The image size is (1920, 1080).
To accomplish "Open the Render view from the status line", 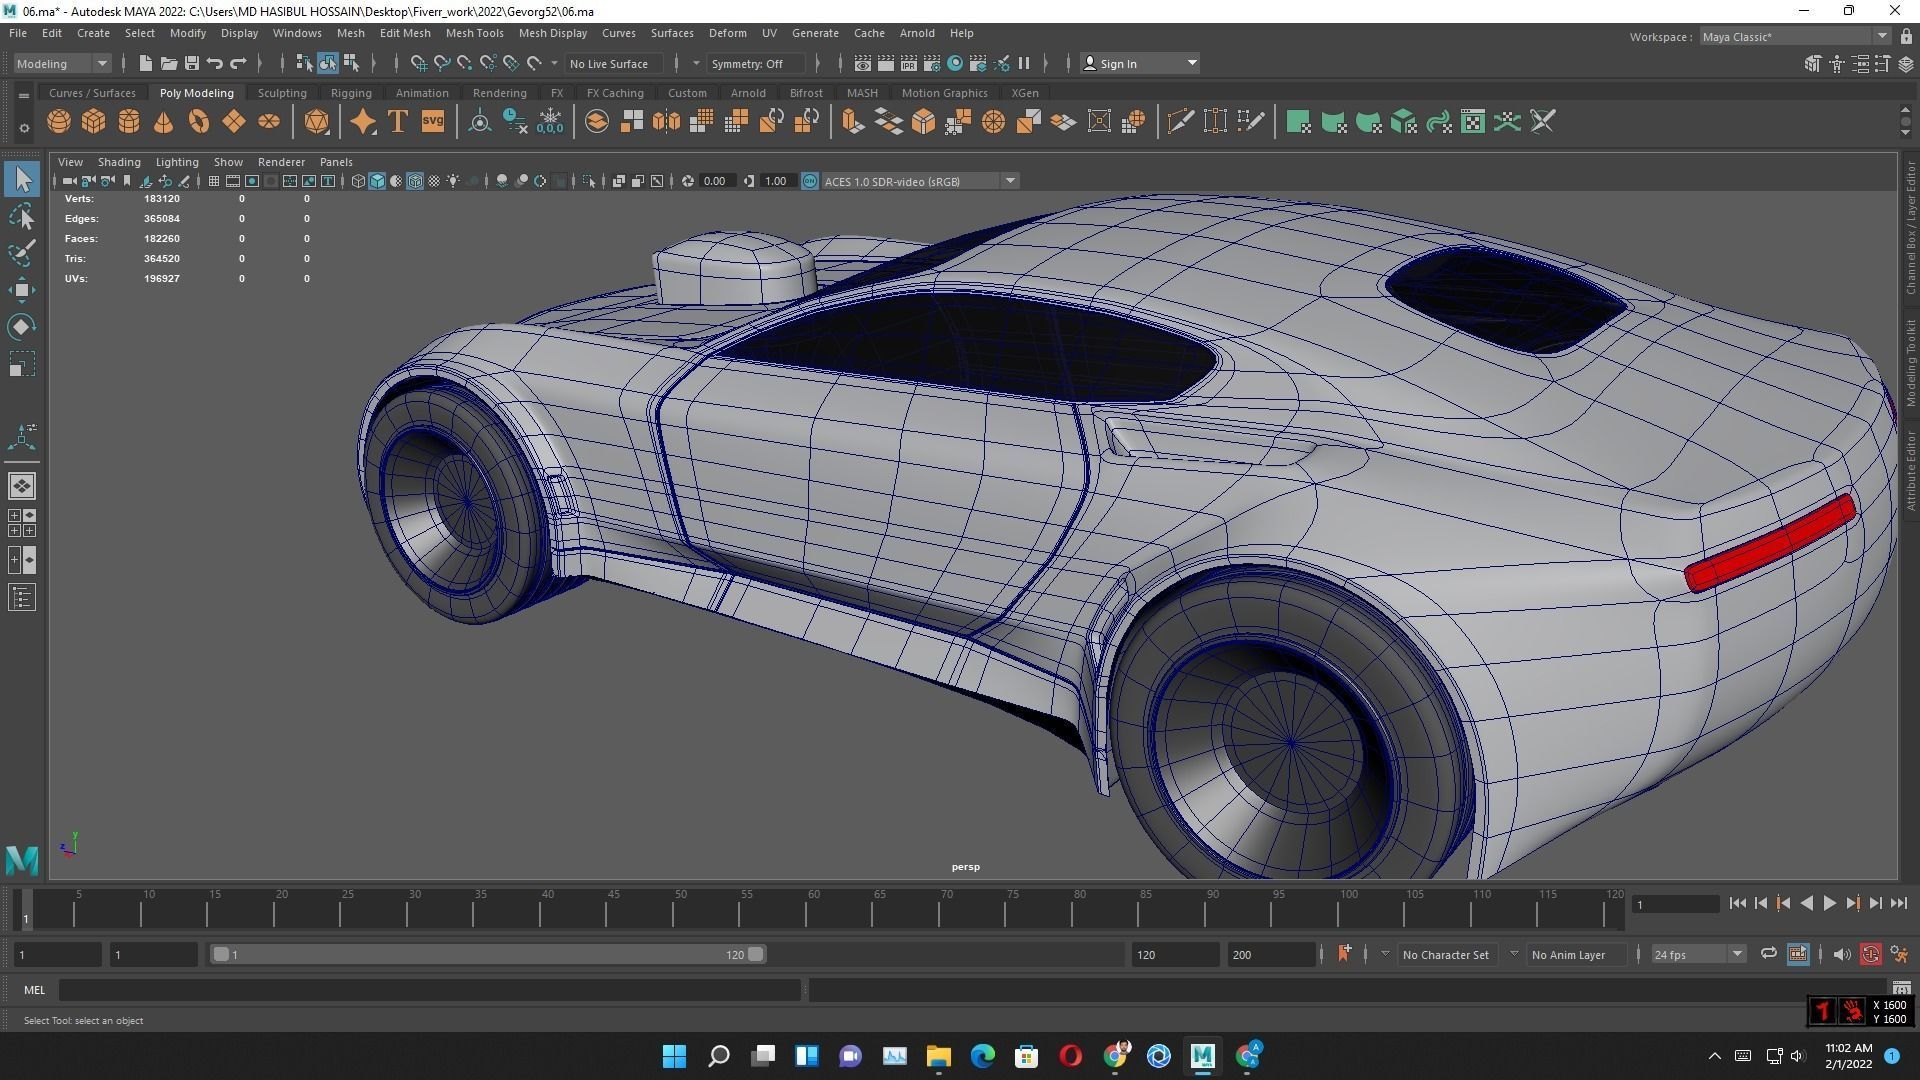I will tap(861, 63).
